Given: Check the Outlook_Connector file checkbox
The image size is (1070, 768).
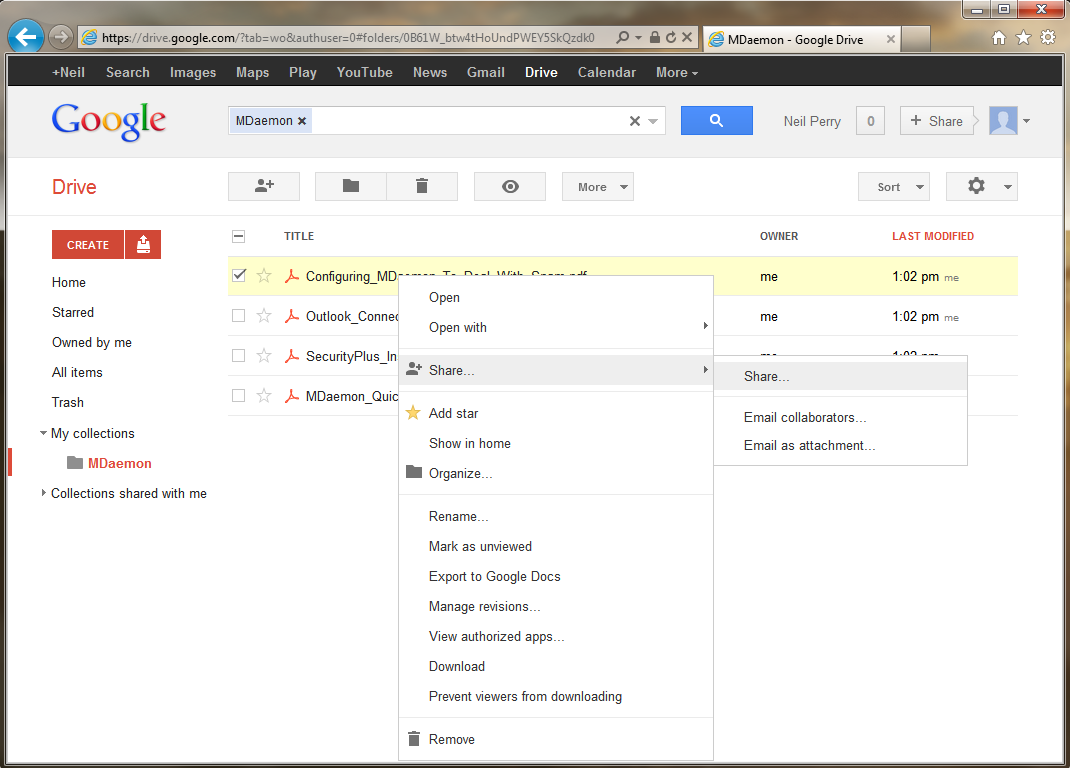Looking at the screenshot, I should (x=238, y=316).
